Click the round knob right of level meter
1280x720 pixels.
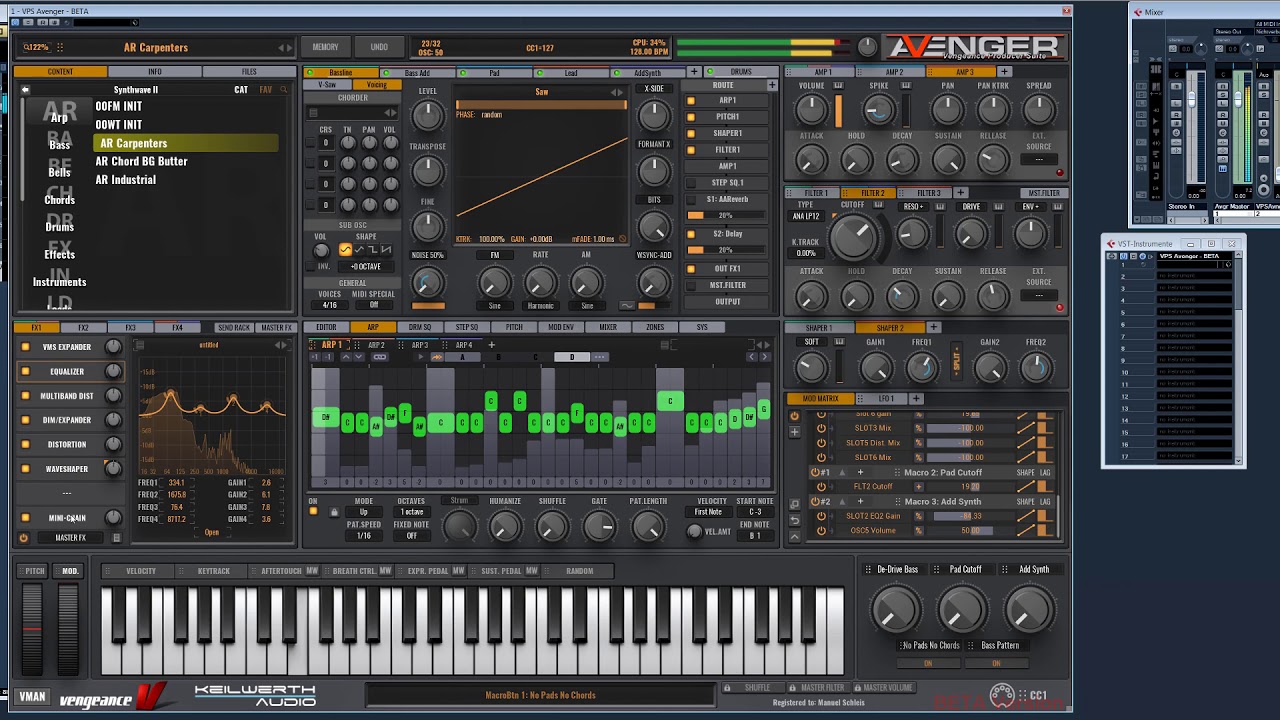[867, 47]
